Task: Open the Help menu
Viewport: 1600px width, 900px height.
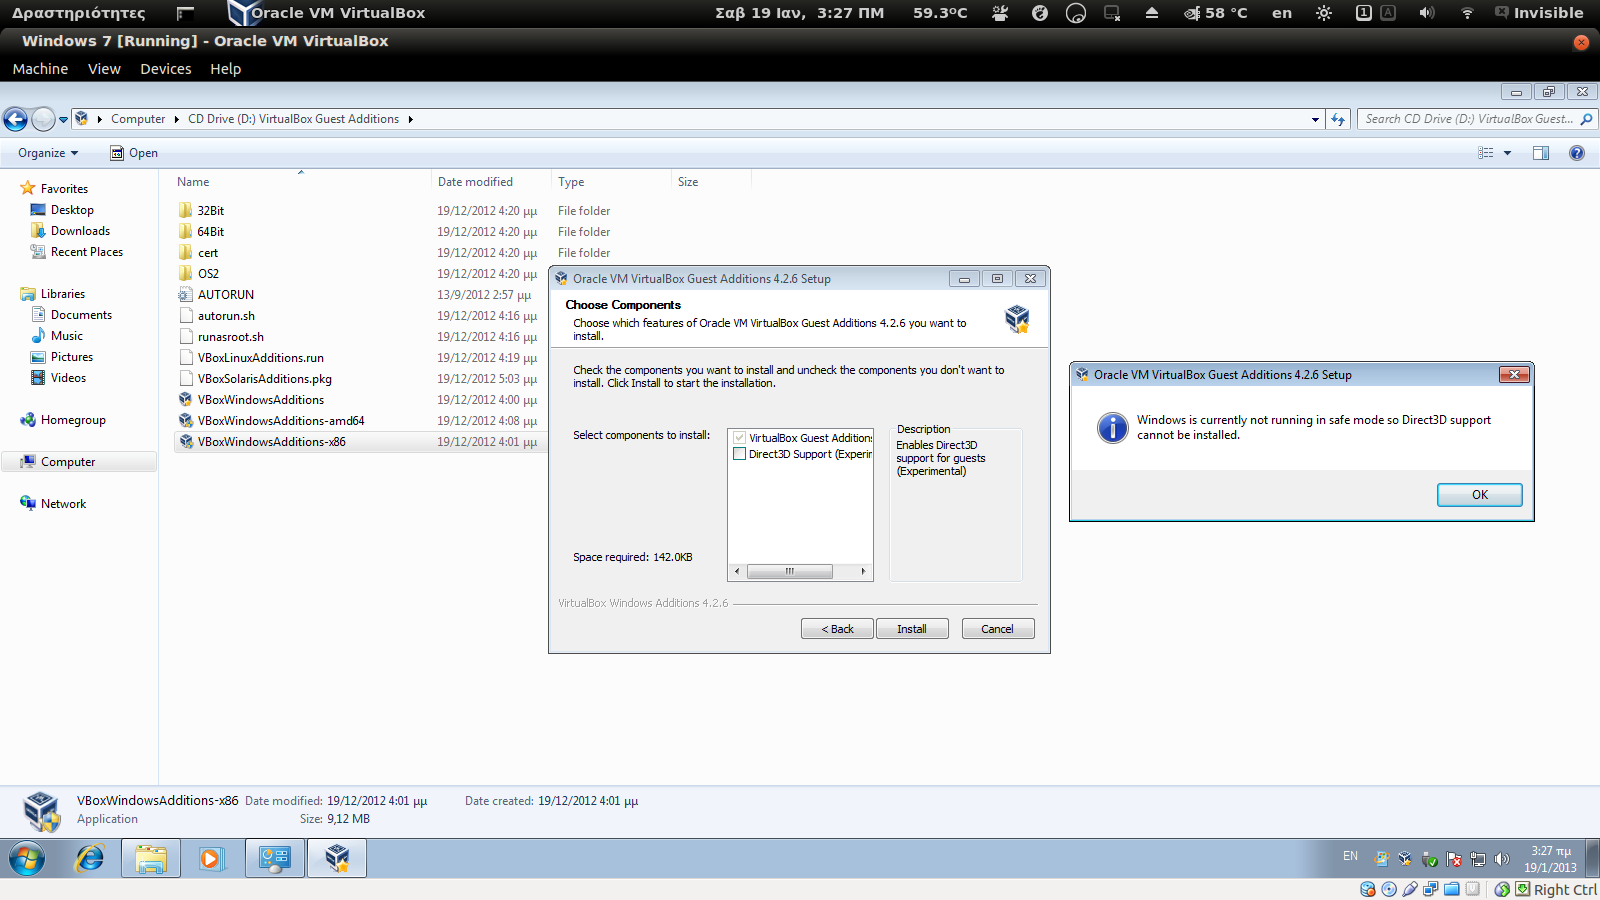Action: tap(225, 69)
